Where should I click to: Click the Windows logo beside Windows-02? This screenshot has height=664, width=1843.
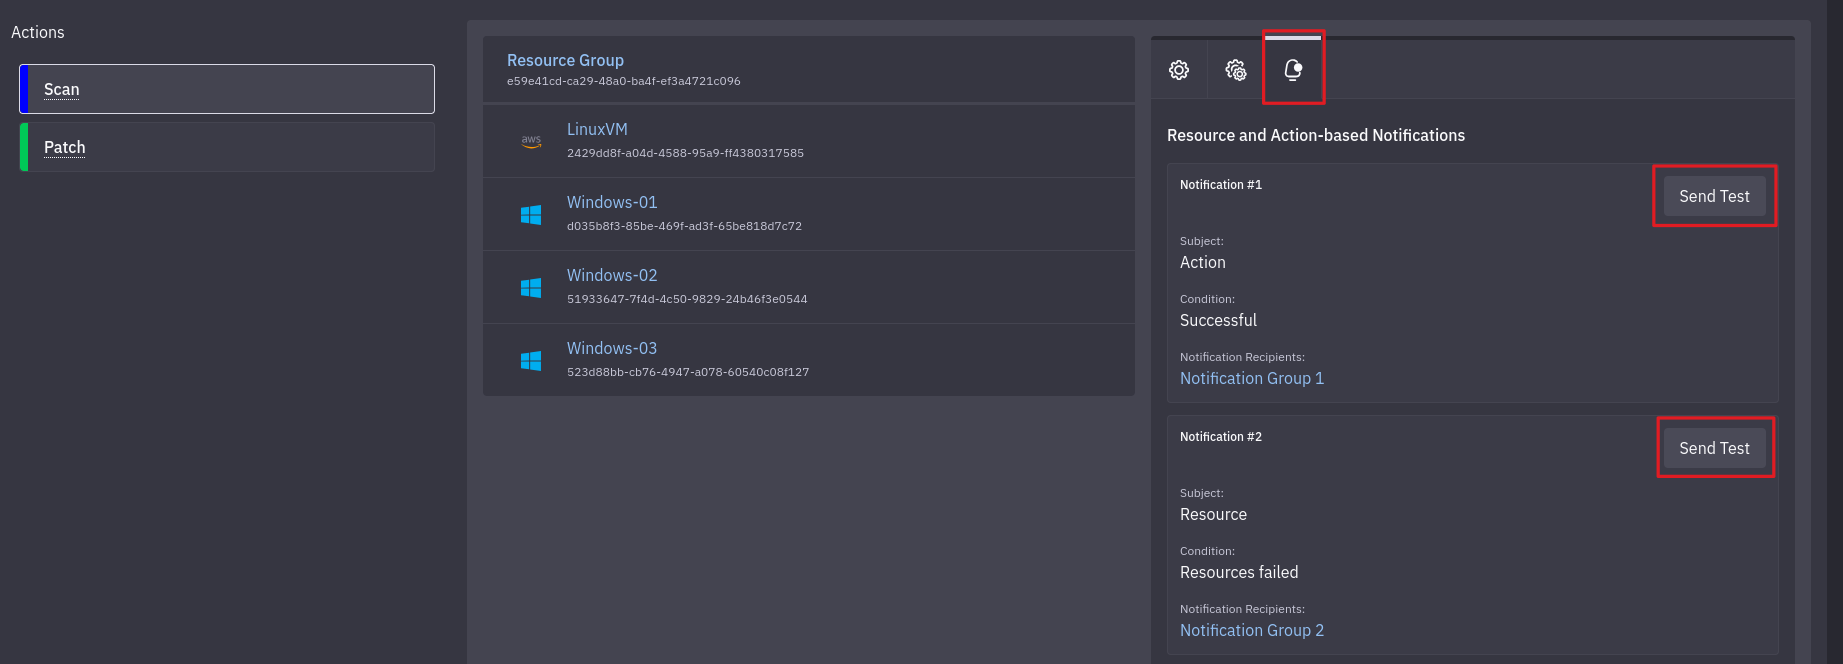(531, 287)
